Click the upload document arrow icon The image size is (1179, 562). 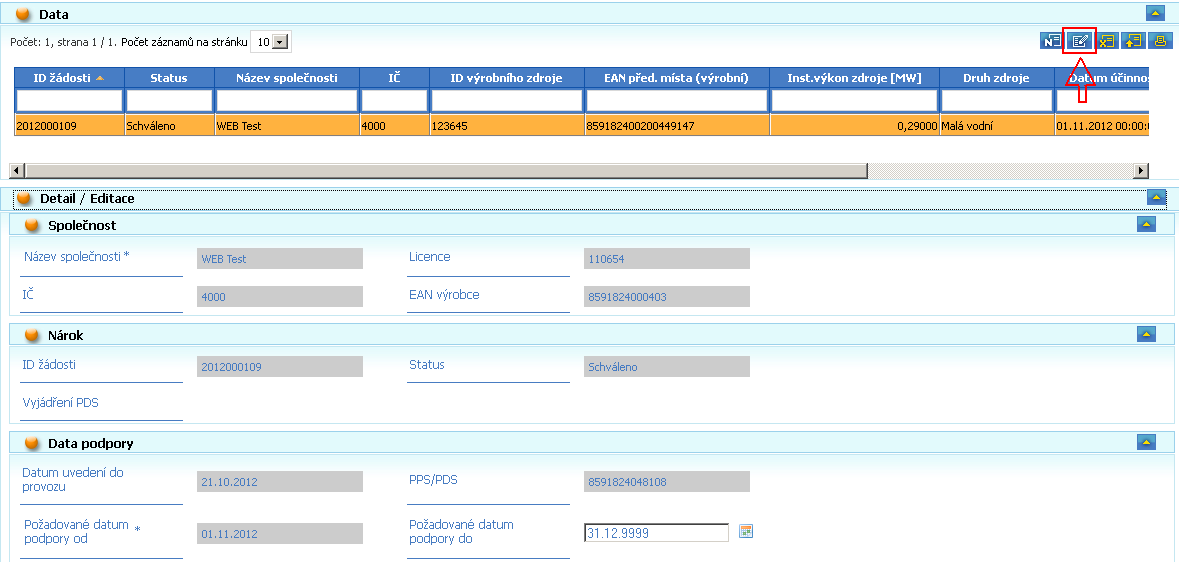pyautogui.click(x=1132, y=41)
